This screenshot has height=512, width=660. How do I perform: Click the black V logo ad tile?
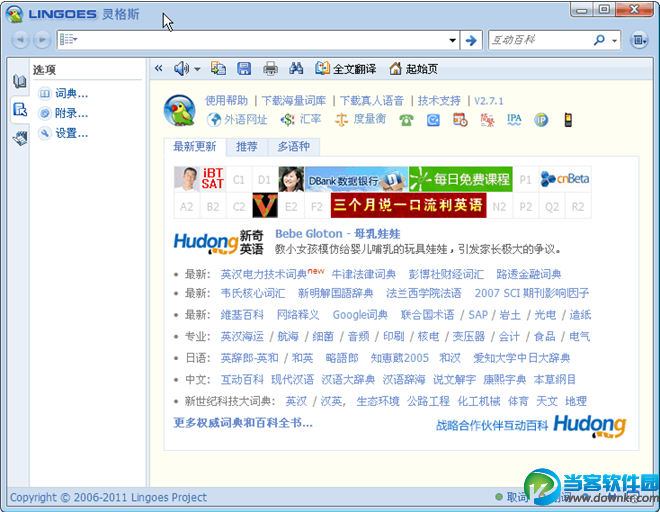[x=265, y=205]
